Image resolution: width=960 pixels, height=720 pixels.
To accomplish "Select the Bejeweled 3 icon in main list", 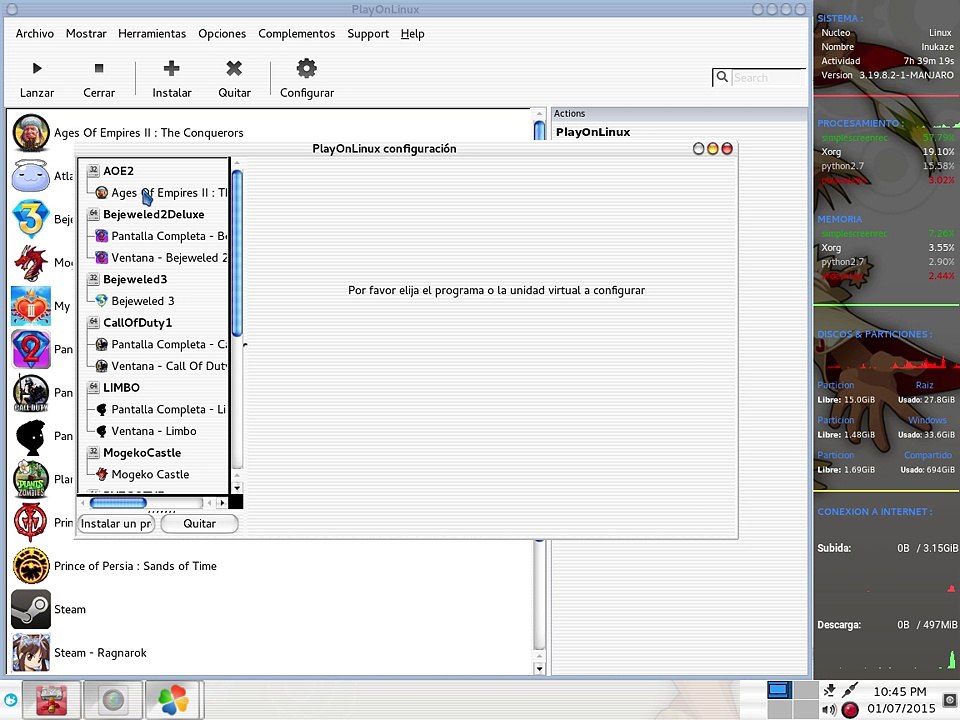I will pyautogui.click(x=31, y=219).
